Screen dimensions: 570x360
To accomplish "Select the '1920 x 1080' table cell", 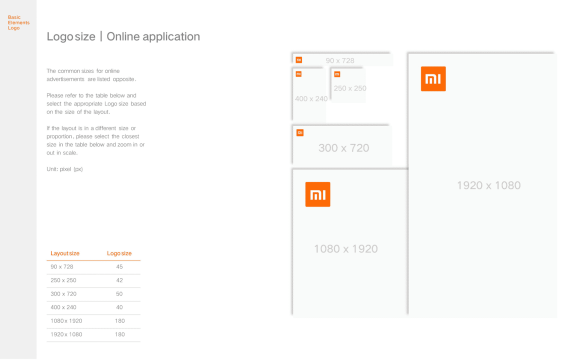I will [x=66, y=334].
